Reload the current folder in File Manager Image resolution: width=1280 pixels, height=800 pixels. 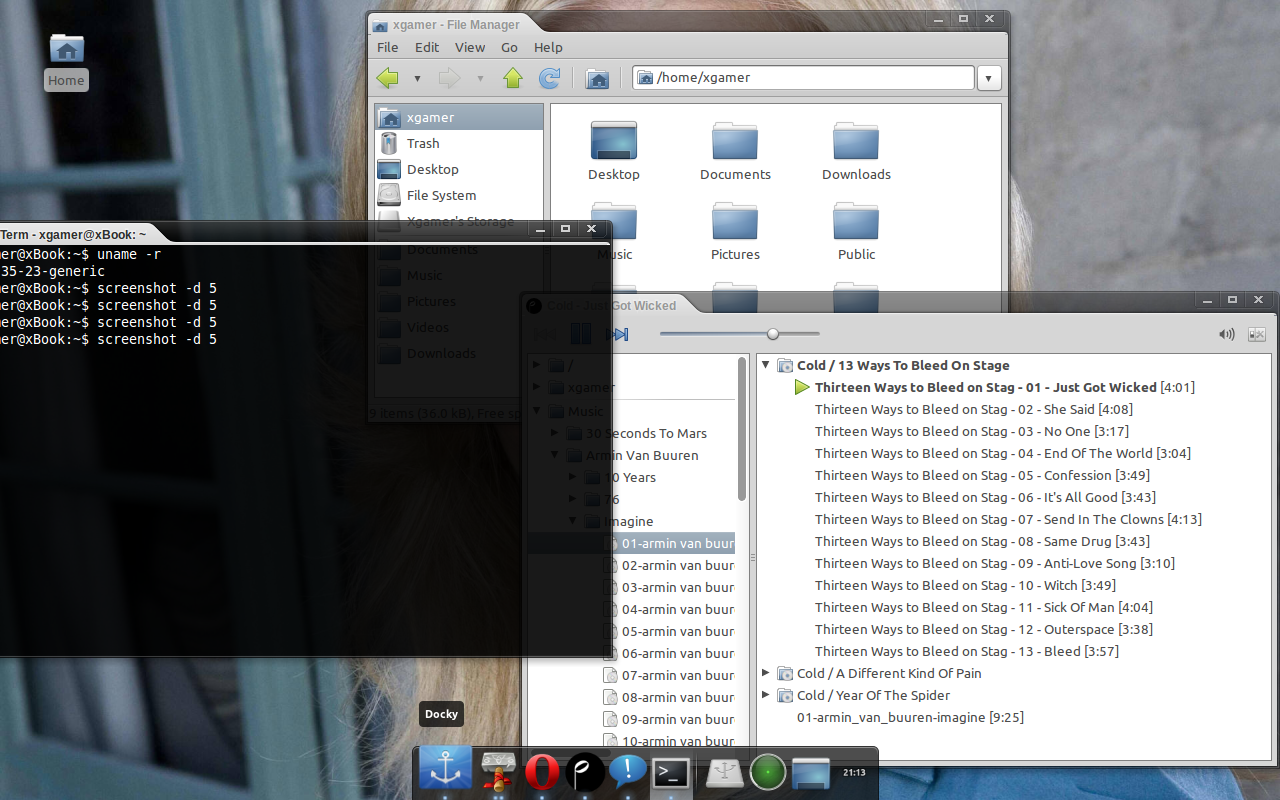(549, 78)
